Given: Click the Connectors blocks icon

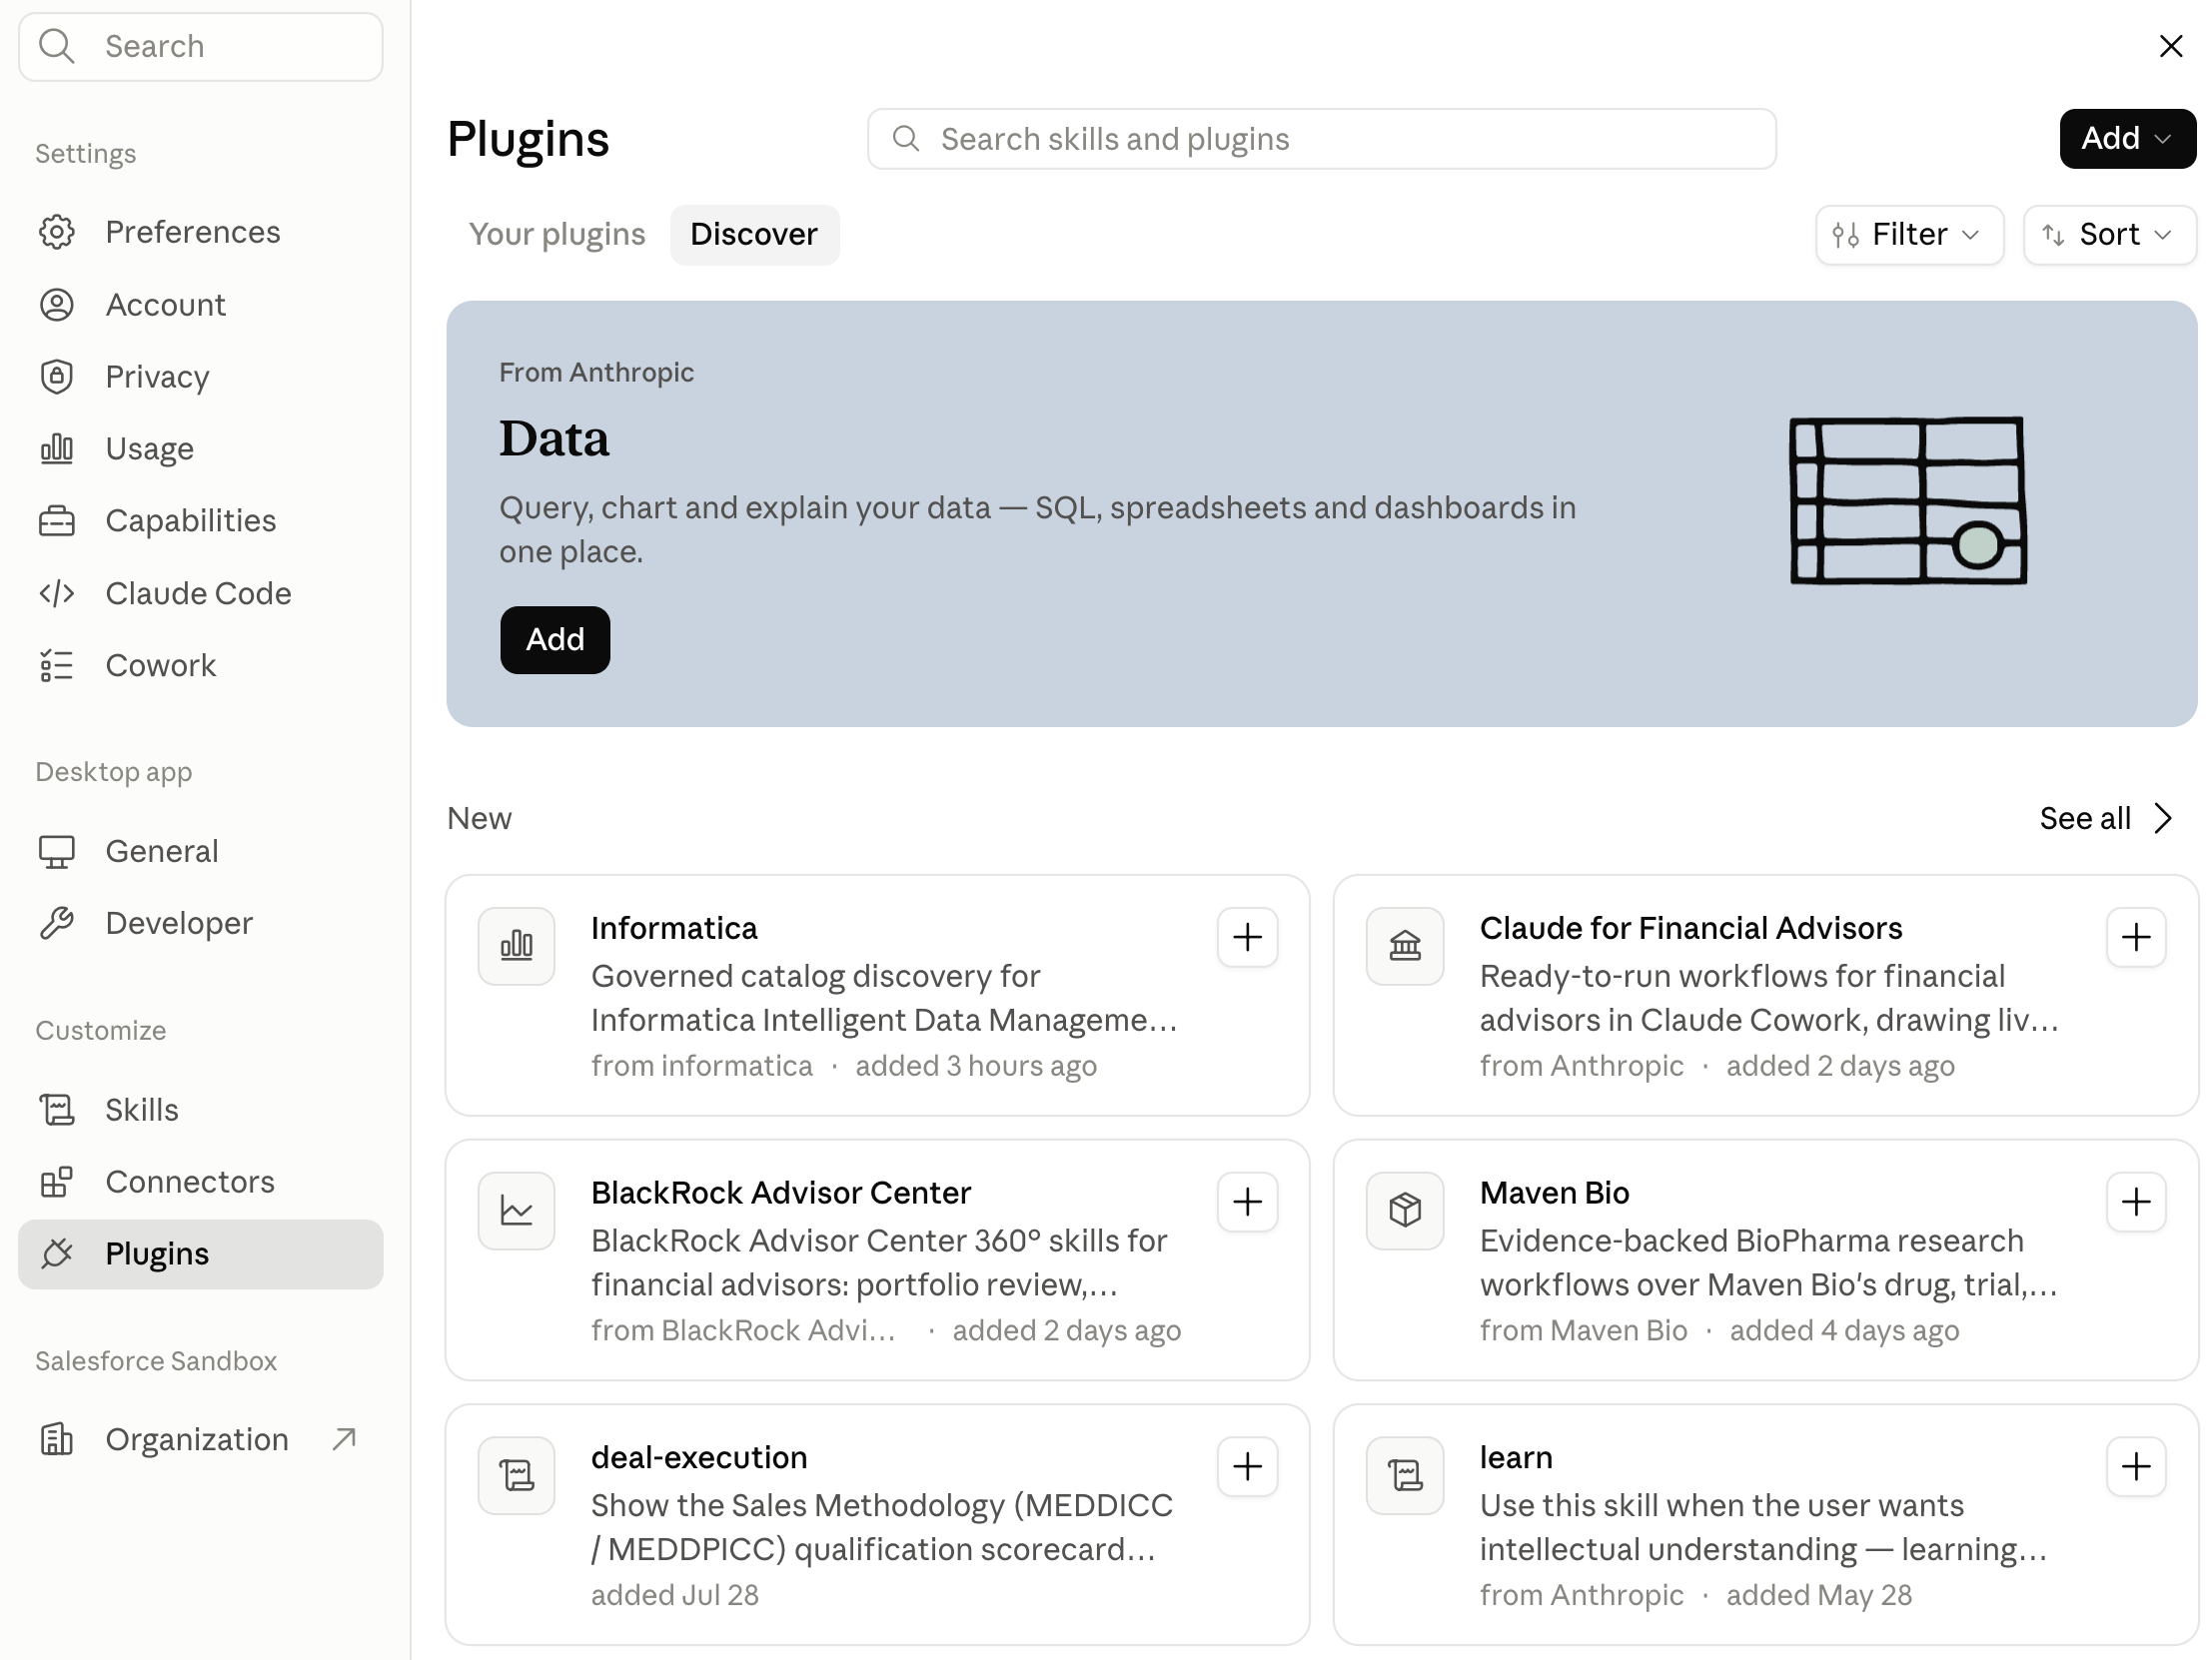Looking at the screenshot, I should [57, 1182].
